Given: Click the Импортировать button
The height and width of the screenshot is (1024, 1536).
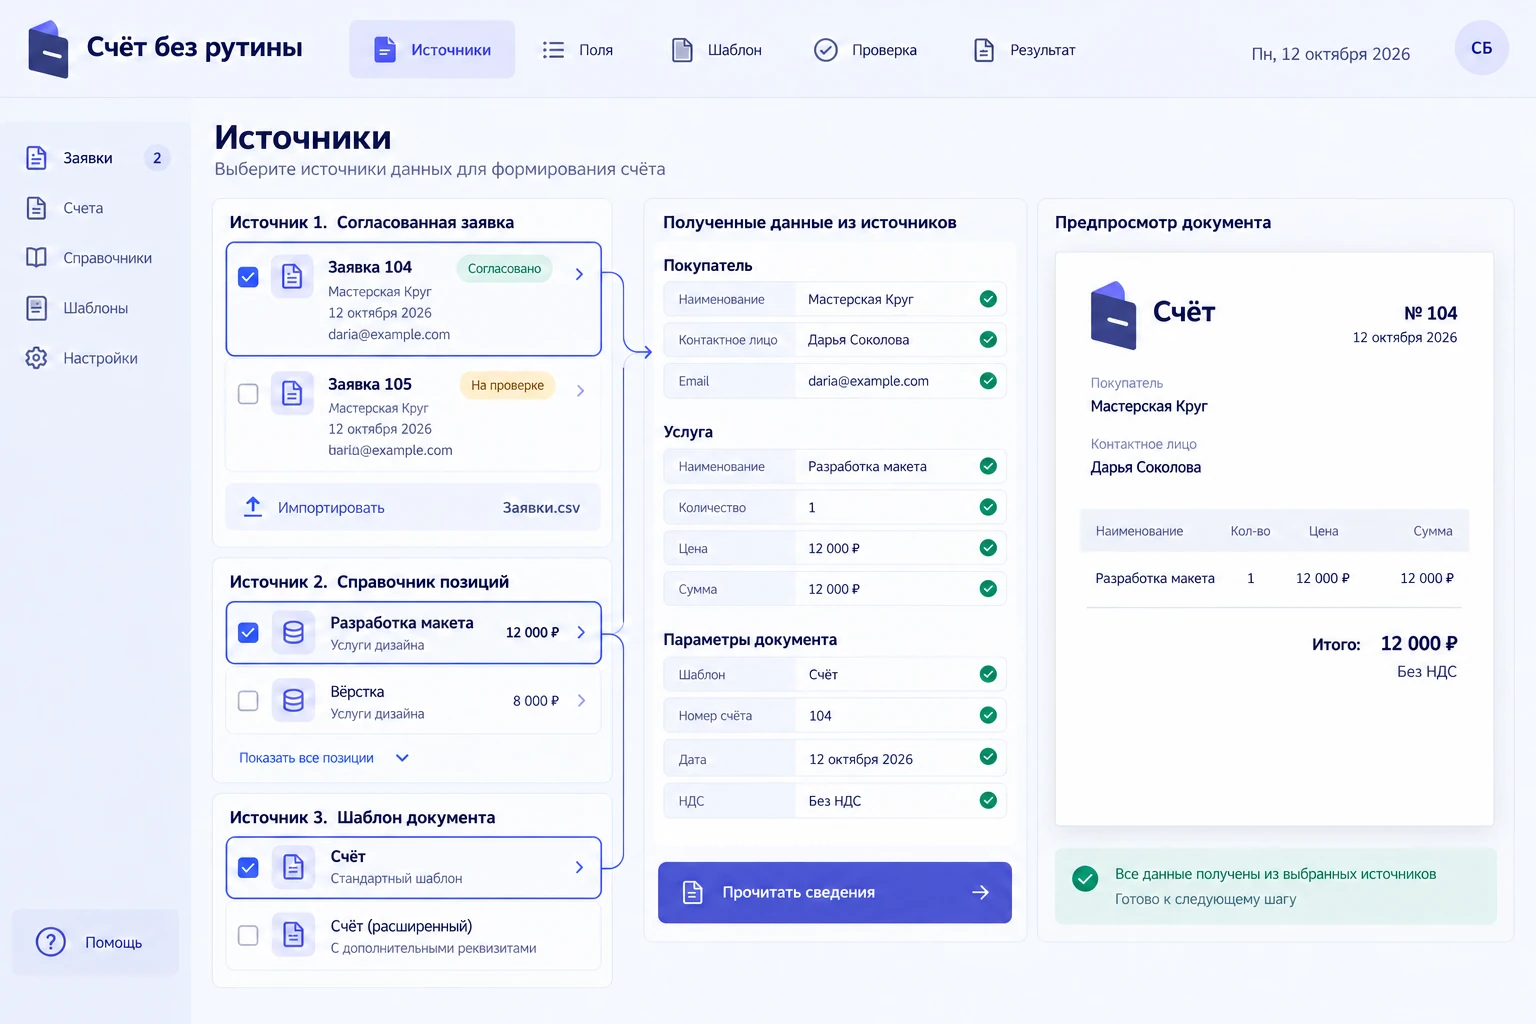Looking at the screenshot, I should (413, 507).
